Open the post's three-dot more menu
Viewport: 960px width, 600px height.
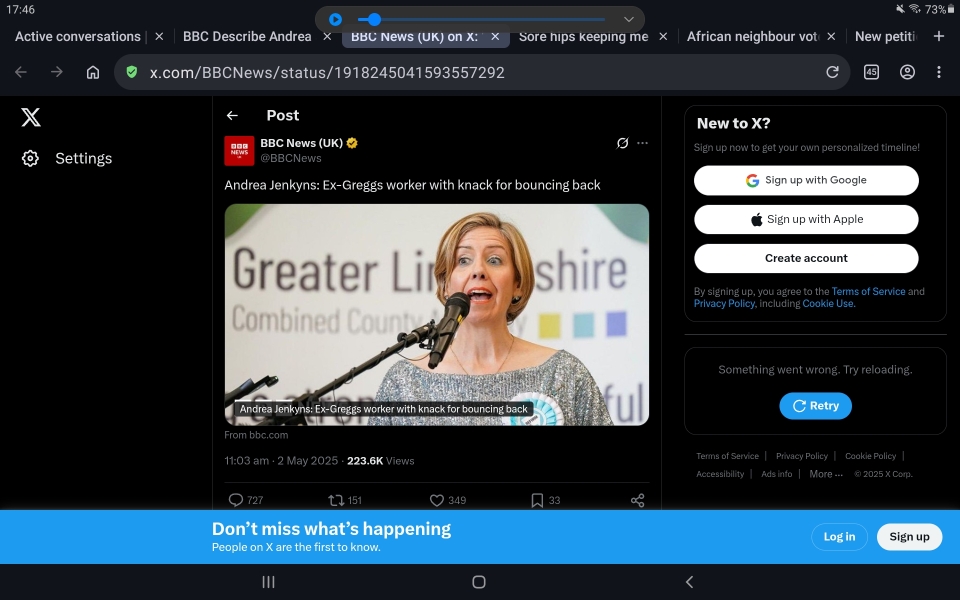[x=642, y=143]
